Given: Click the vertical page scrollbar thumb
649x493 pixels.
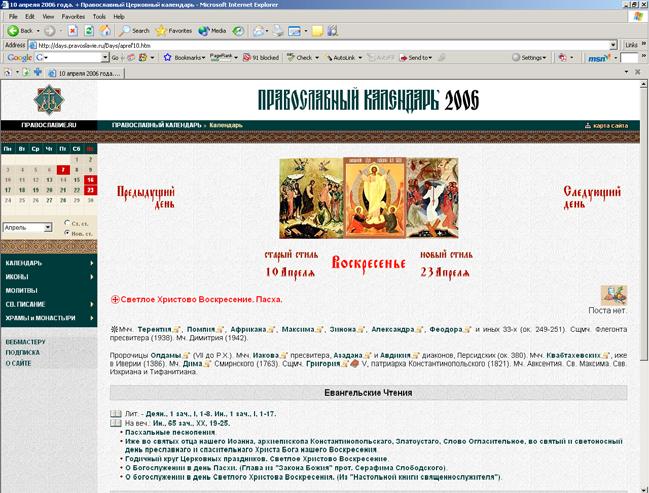Looking at the screenshot, I should point(644,224).
